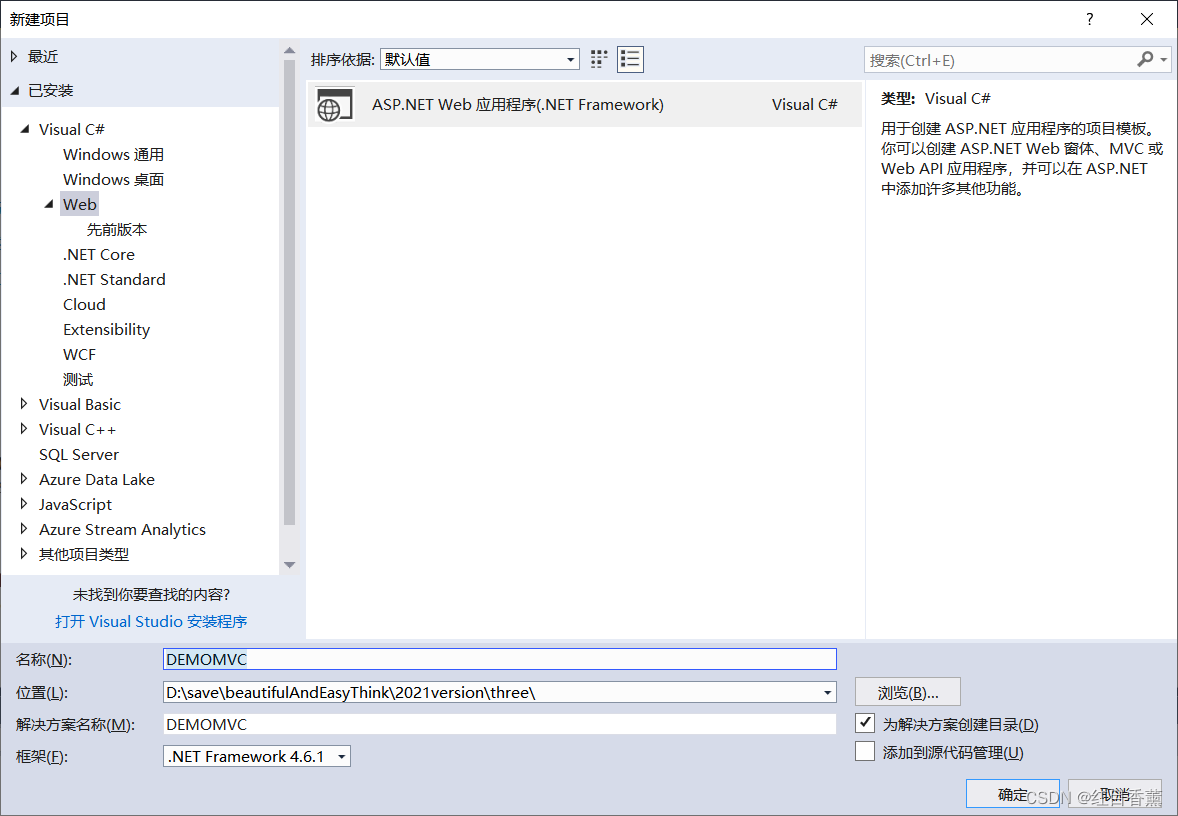
Task: Click the tree vertical scrollbar thumb
Action: [x=289, y=292]
